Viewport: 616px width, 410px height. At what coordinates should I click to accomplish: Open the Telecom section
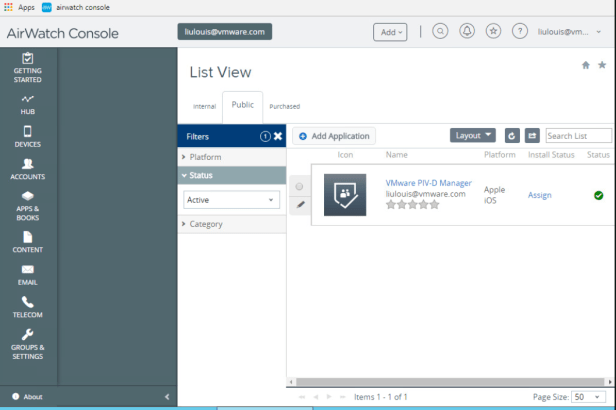tap(28, 307)
